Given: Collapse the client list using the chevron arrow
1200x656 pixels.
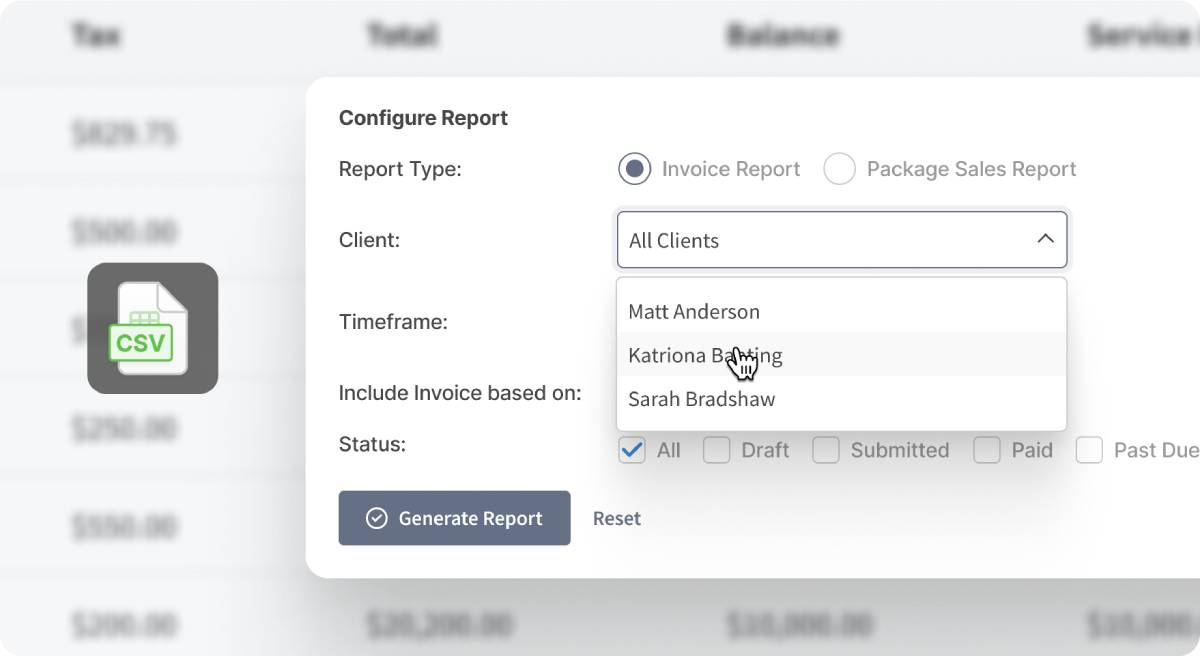Looking at the screenshot, I should click(x=1045, y=239).
